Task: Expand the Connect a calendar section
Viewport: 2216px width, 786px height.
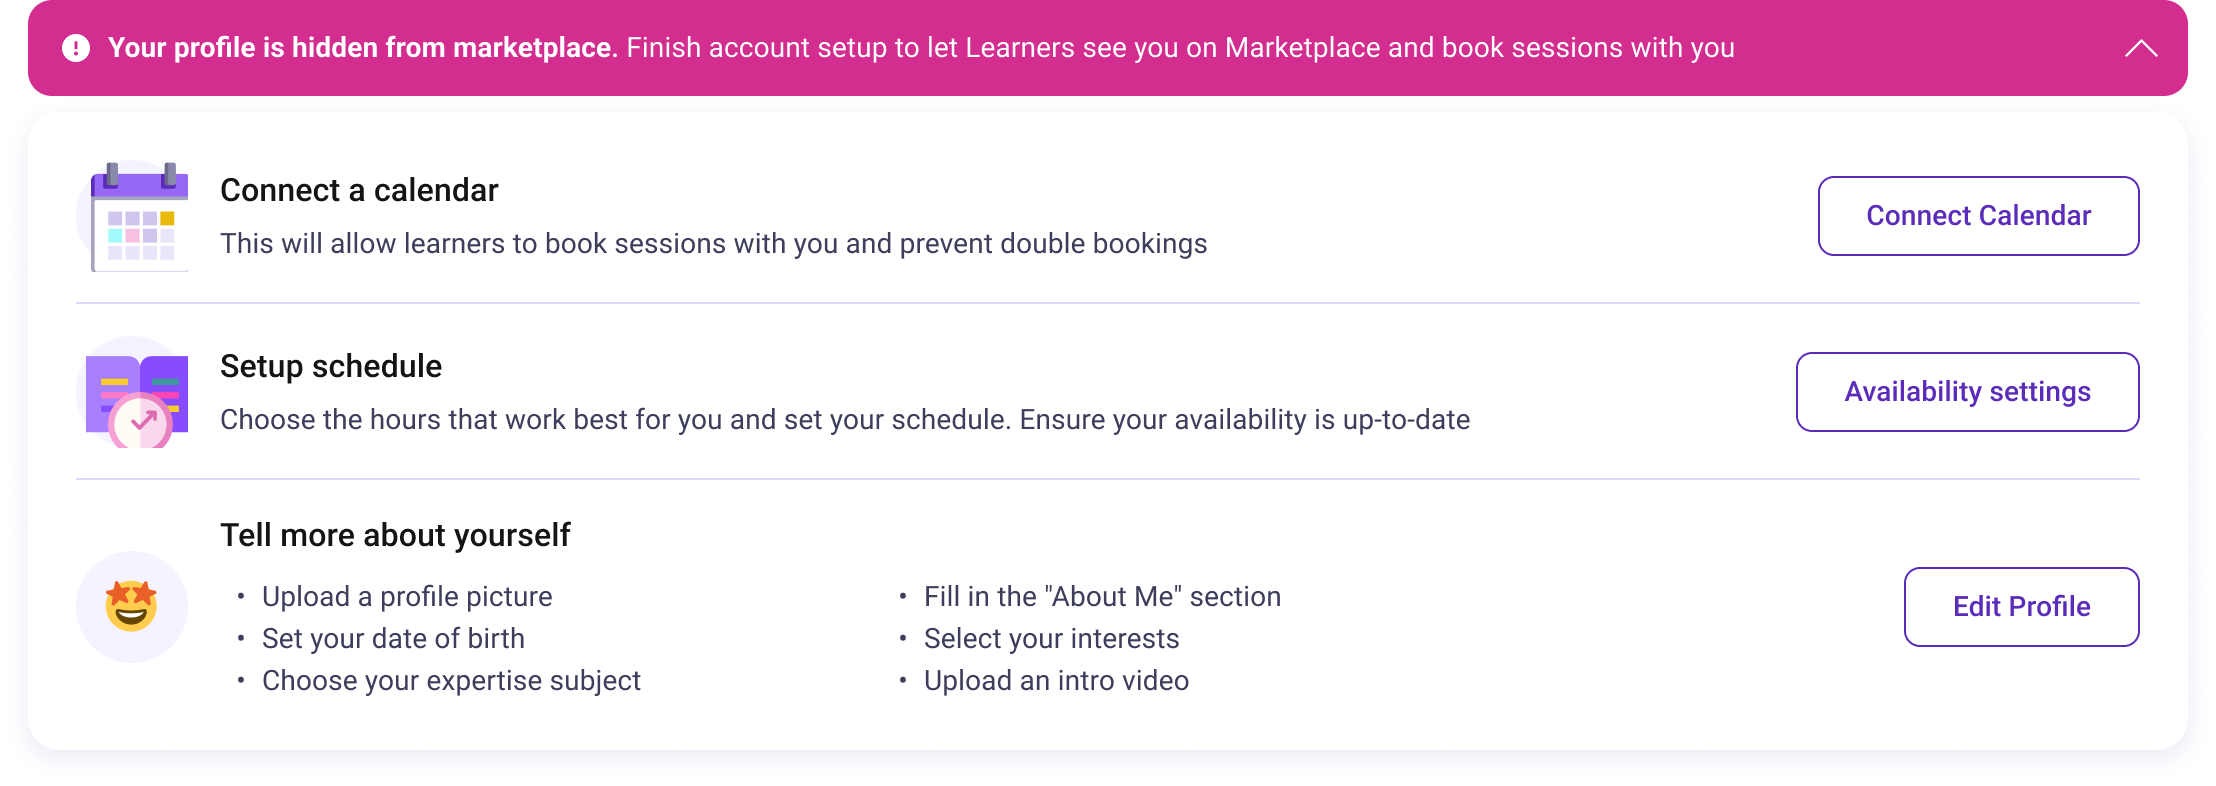Action: [x=358, y=190]
